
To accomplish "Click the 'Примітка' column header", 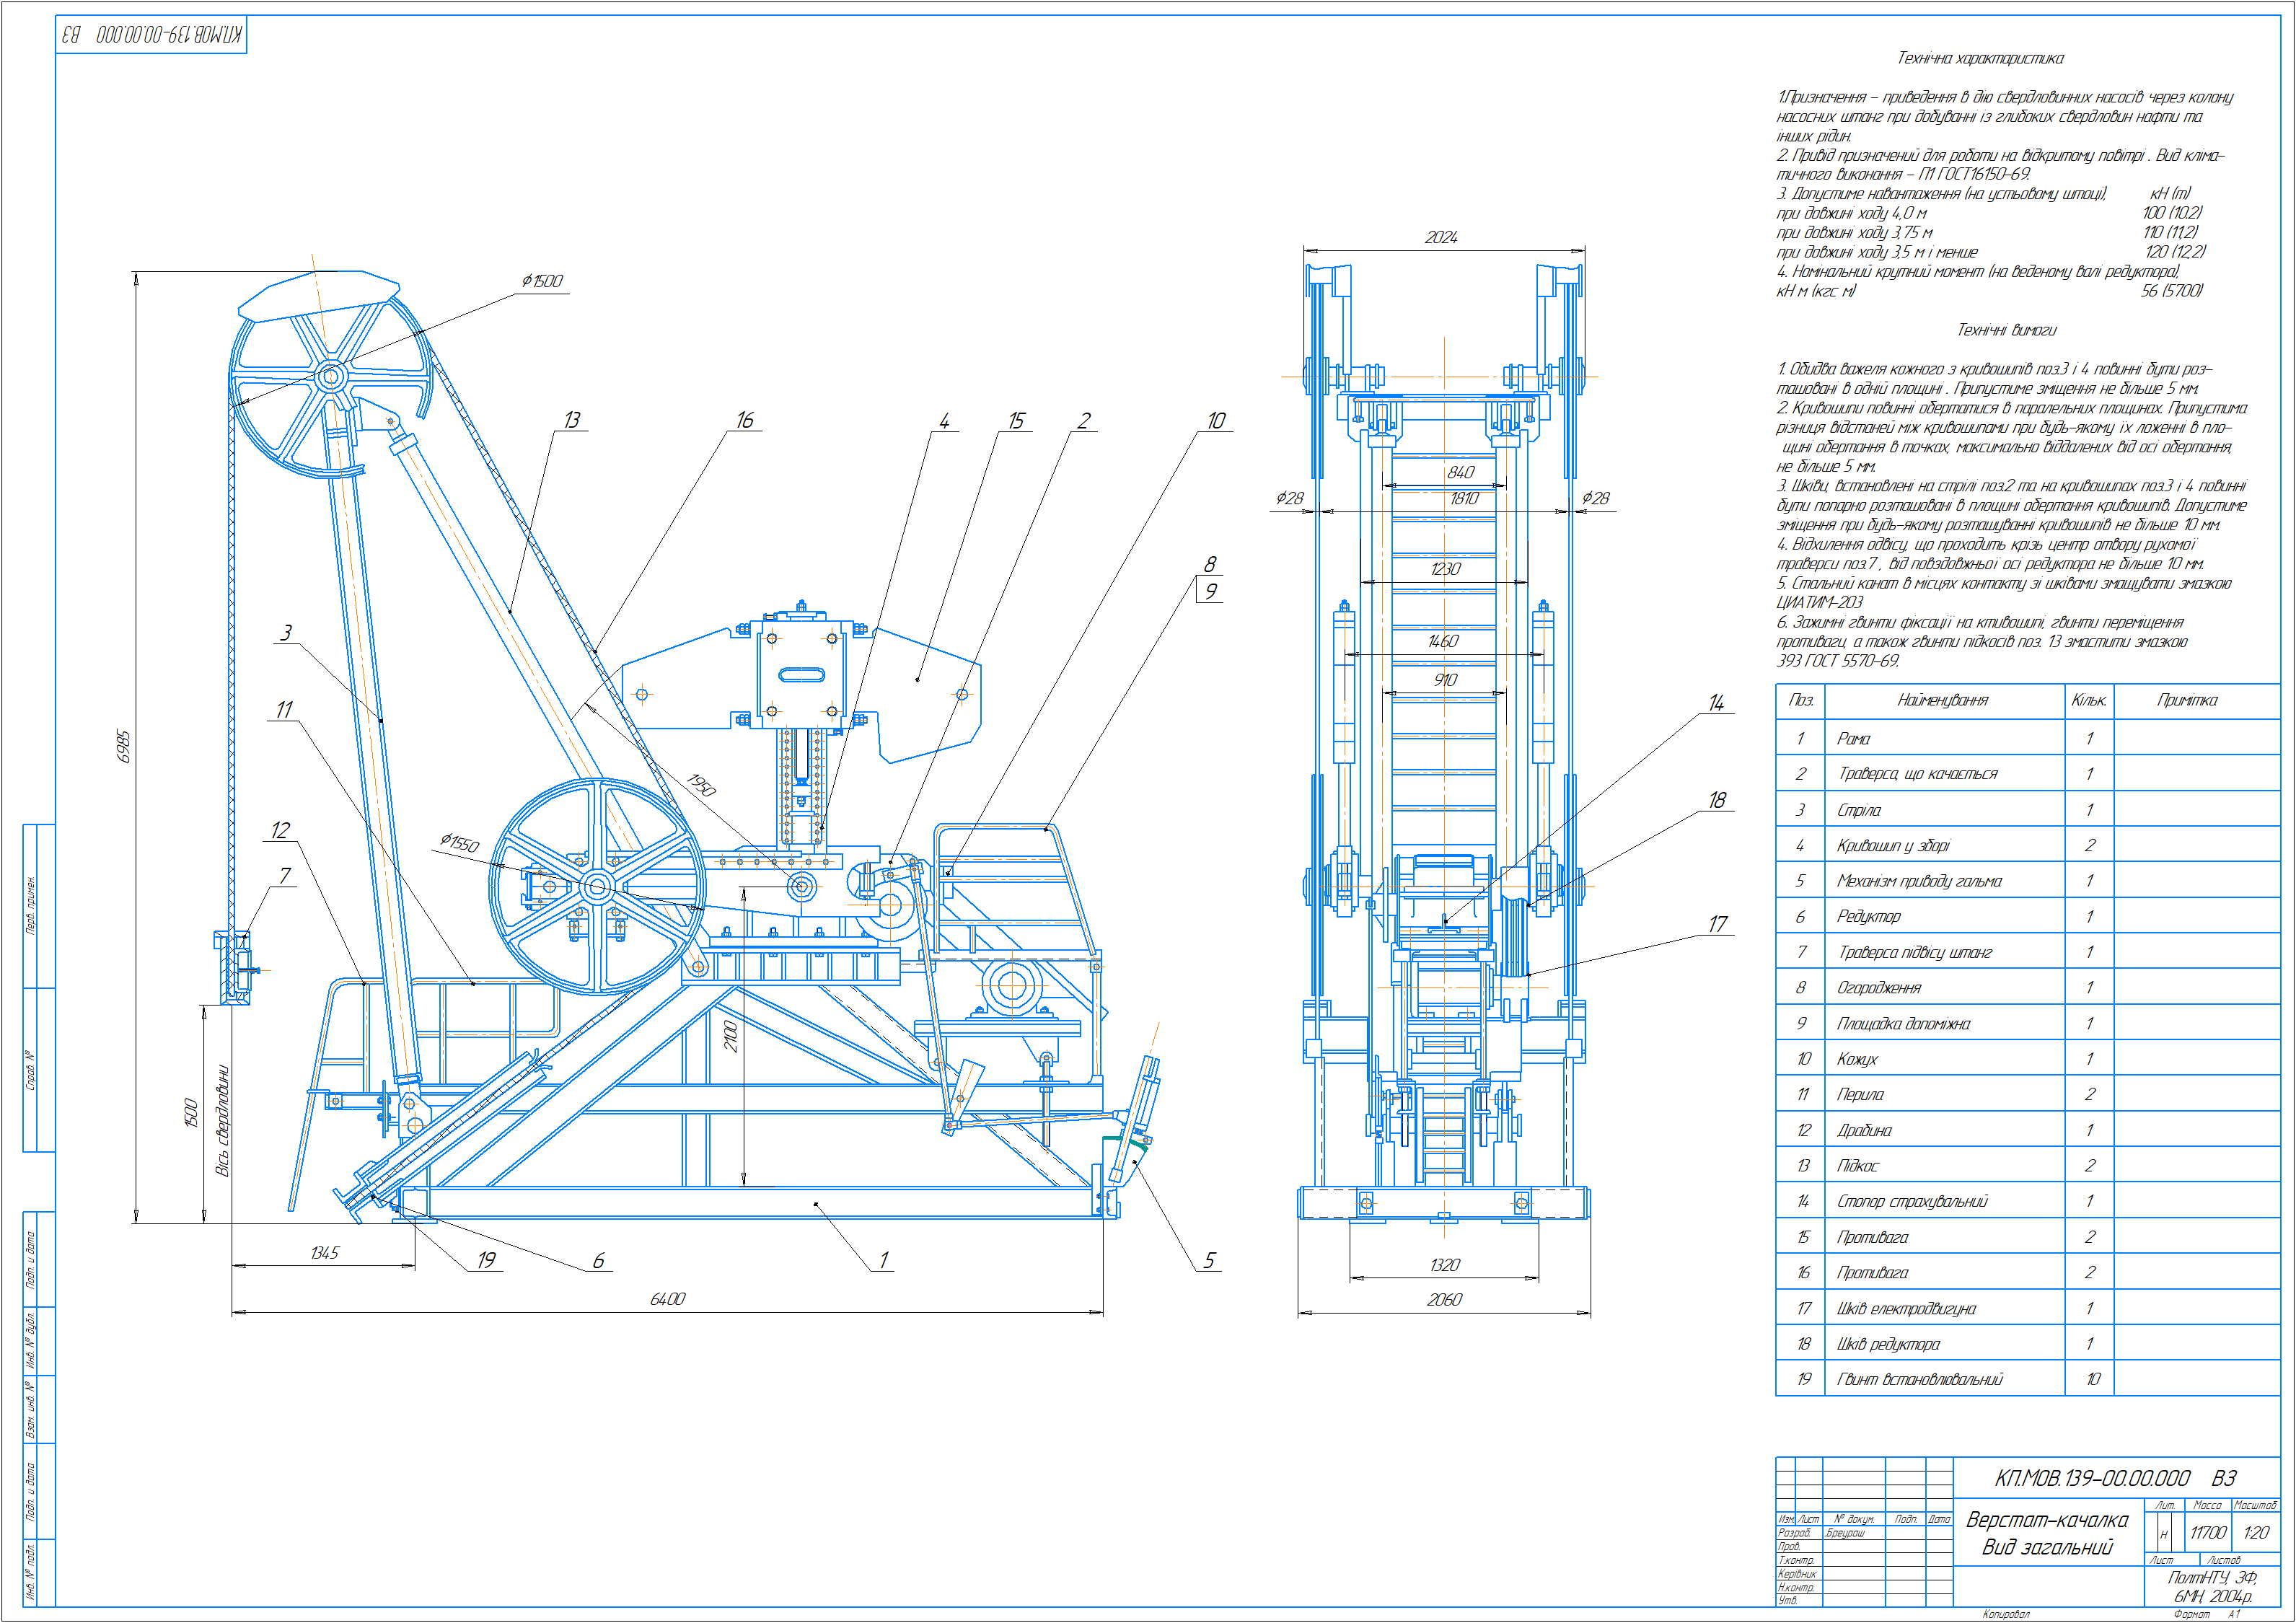I will pos(2186,701).
